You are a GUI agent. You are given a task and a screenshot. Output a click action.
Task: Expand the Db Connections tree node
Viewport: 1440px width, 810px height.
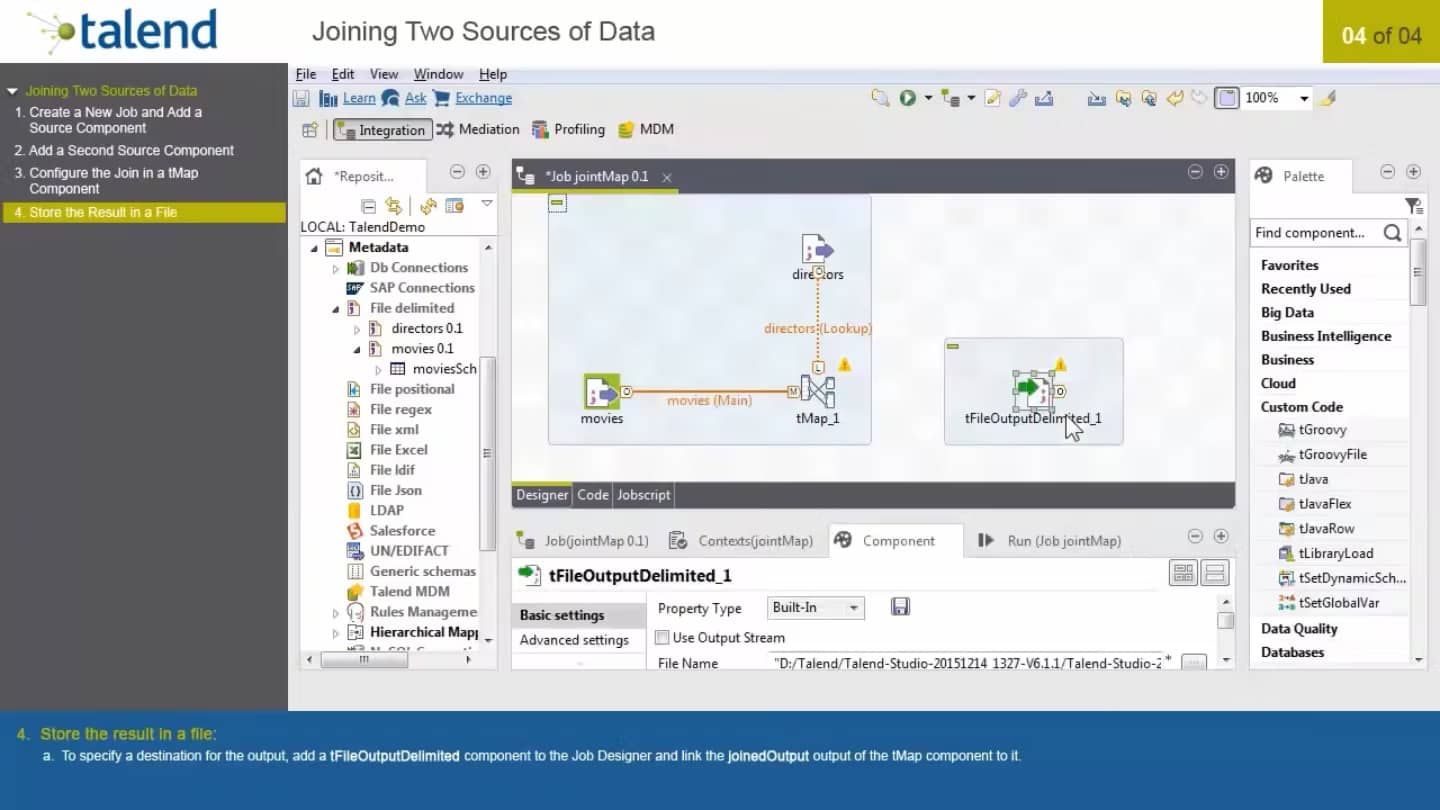(336, 268)
